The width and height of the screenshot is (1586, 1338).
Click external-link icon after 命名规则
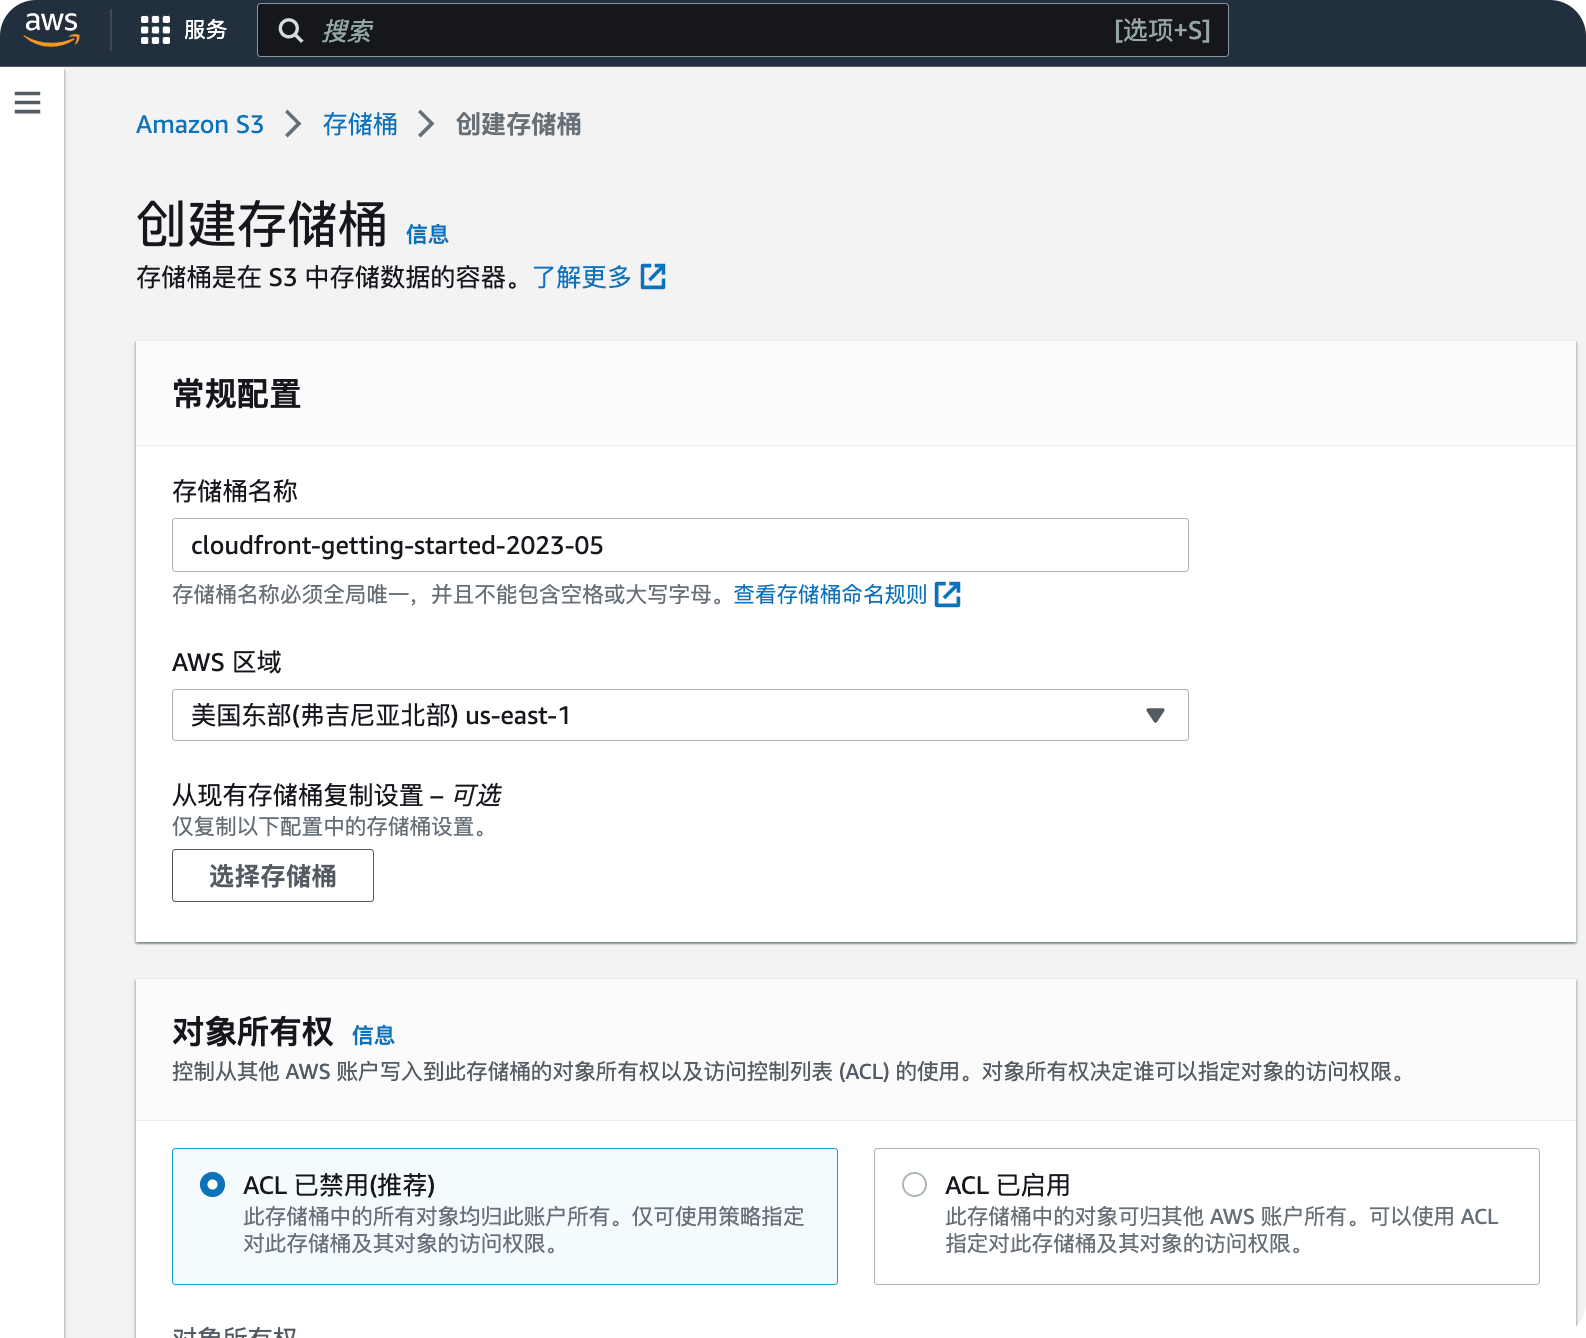tap(947, 595)
